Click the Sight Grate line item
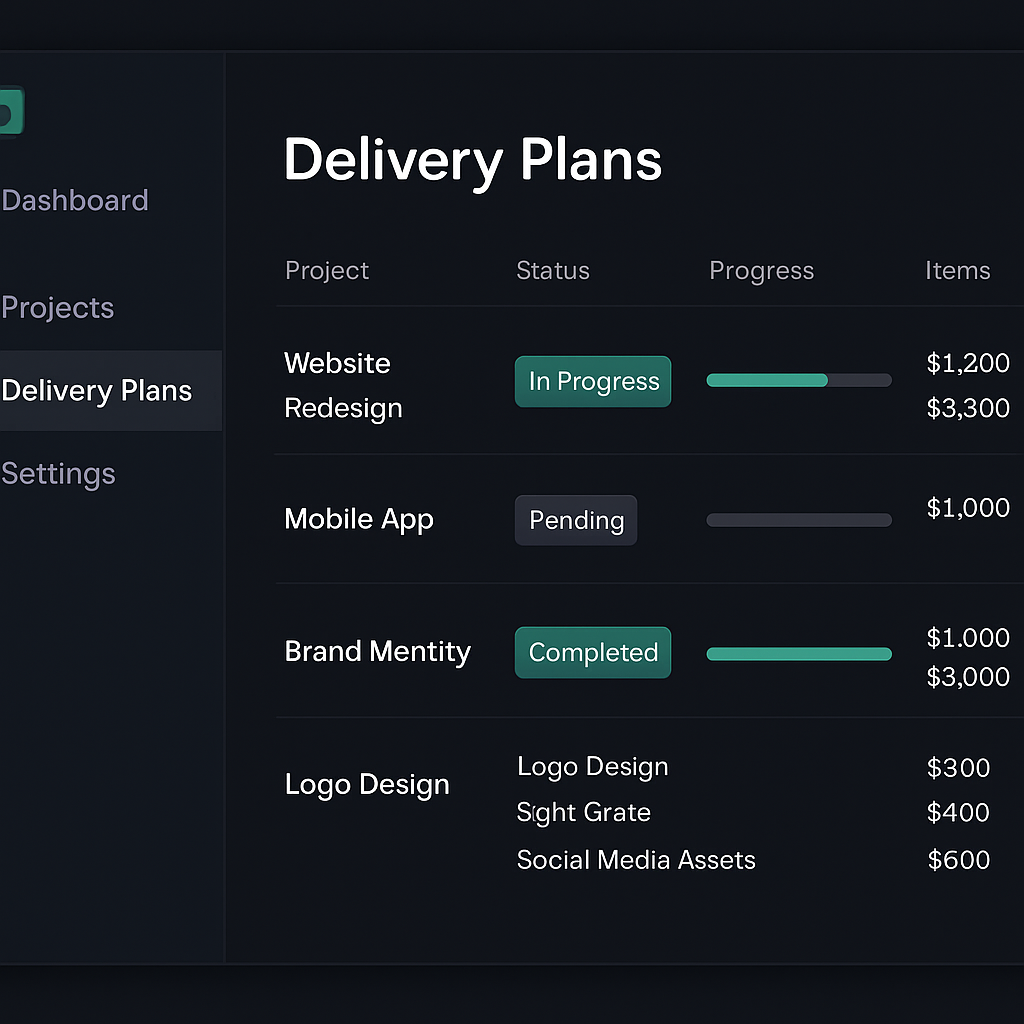Image resolution: width=1024 pixels, height=1024 pixels. pos(583,813)
